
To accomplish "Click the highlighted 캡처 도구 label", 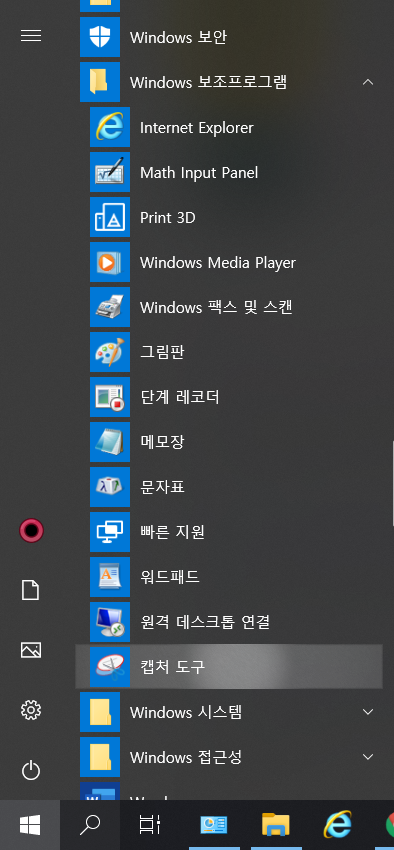I will tap(172, 667).
